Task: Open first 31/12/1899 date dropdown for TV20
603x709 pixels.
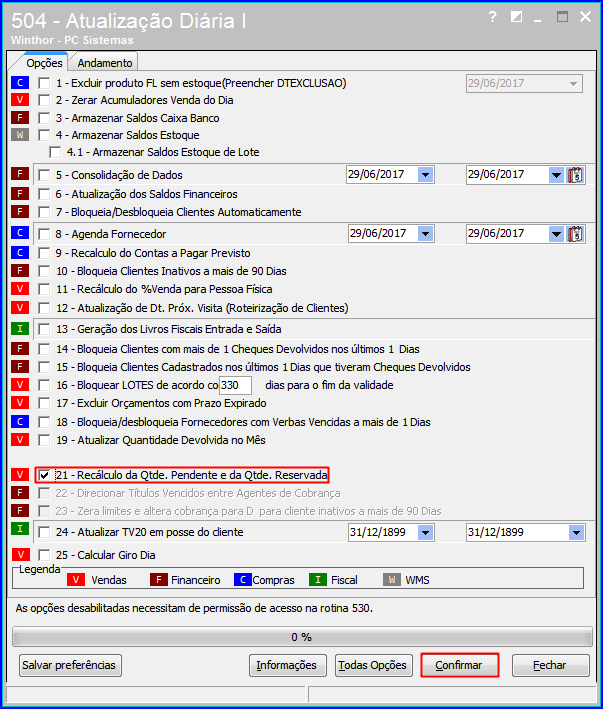Action: click(x=425, y=533)
